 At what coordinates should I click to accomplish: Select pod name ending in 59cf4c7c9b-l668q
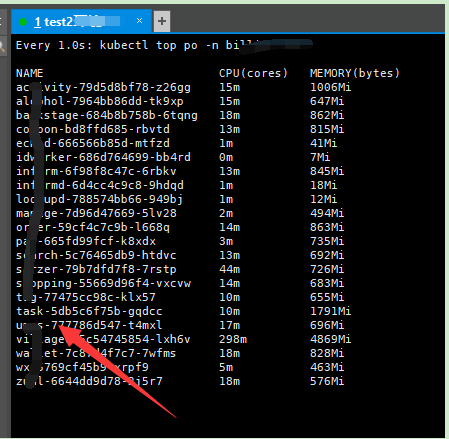click(x=93, y=227)
